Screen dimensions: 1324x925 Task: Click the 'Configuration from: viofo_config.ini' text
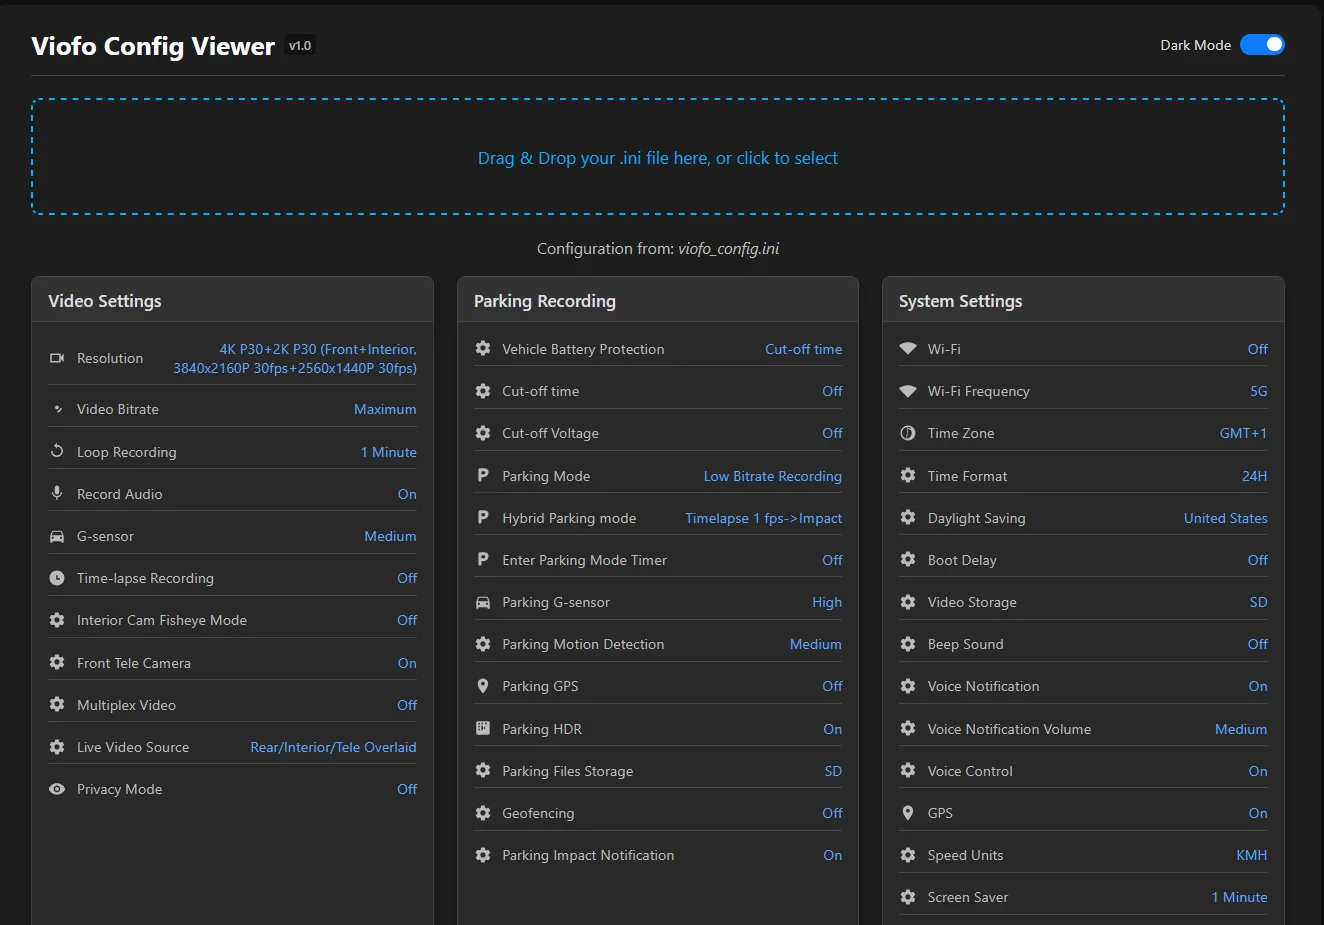pos(658,248)
